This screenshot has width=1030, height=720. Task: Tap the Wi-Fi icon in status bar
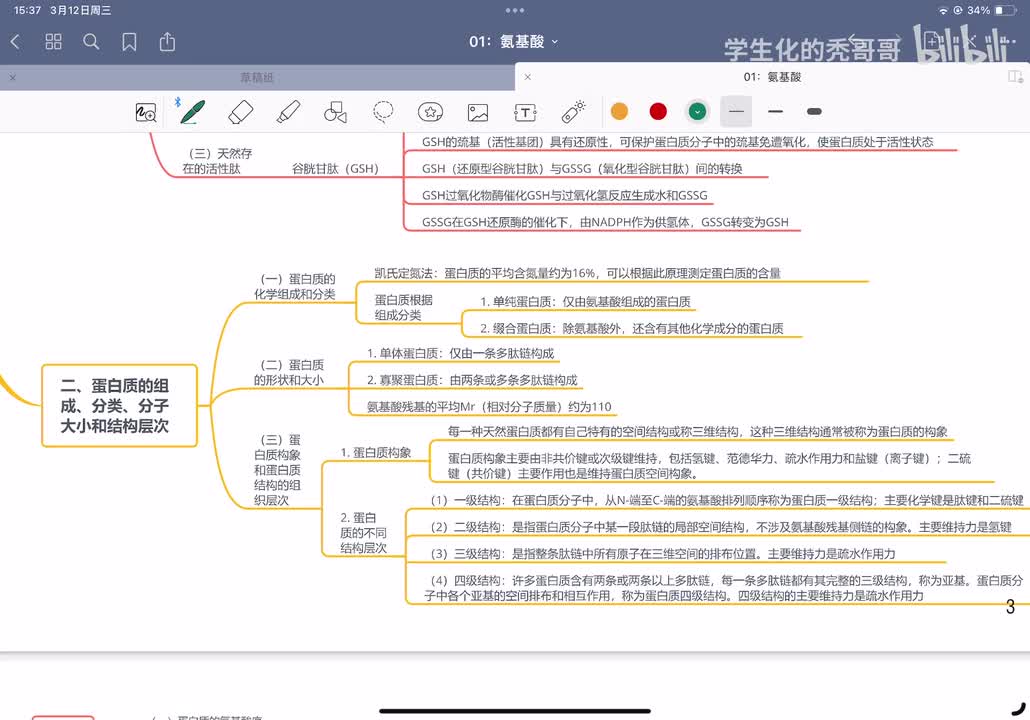pyautogui.click(x=943, y=11)
